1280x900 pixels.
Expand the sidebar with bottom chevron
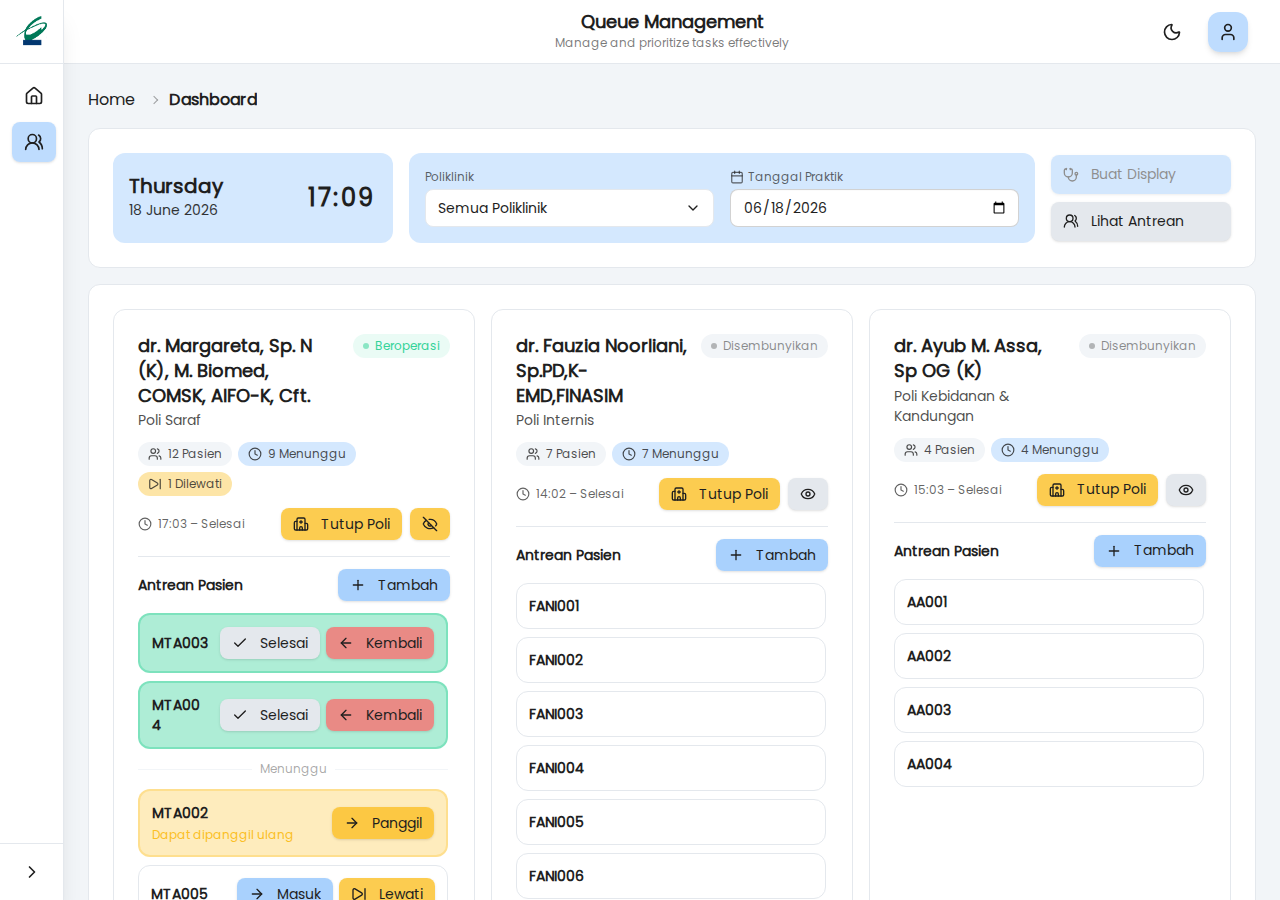pos(32,872)
